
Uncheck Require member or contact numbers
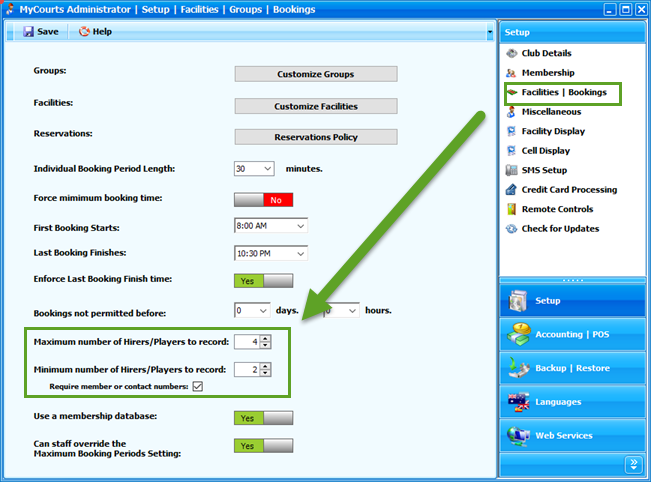[x=198, y=386]
